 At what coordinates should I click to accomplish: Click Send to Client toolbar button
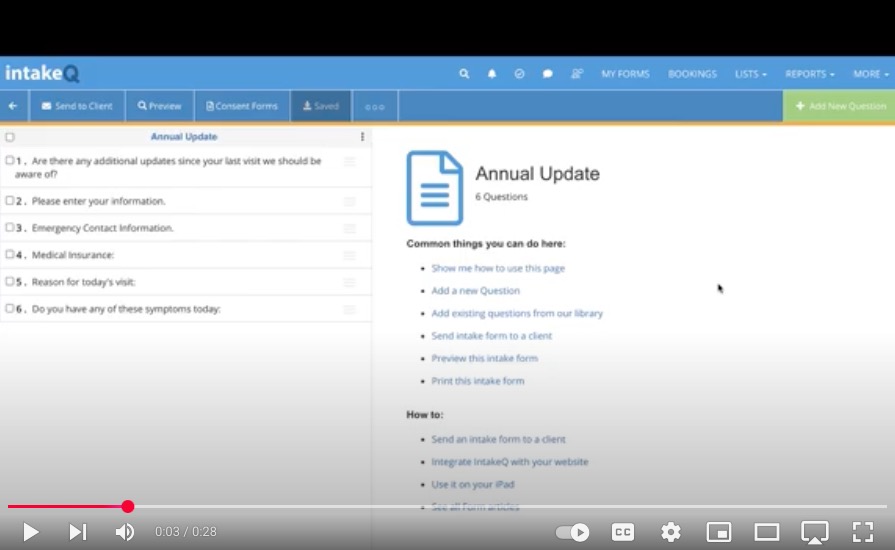click(x=77, y=106)
